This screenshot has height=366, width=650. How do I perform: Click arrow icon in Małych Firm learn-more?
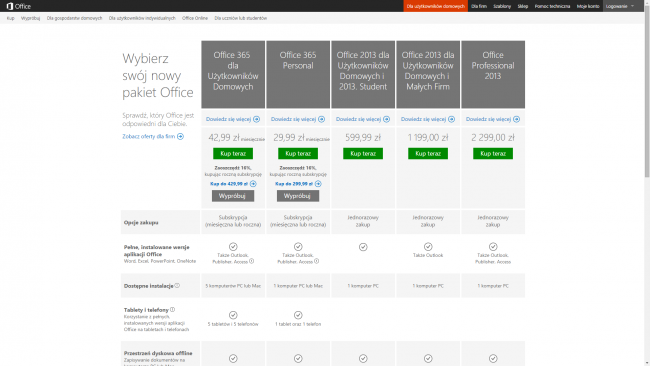tap(451, 119)
